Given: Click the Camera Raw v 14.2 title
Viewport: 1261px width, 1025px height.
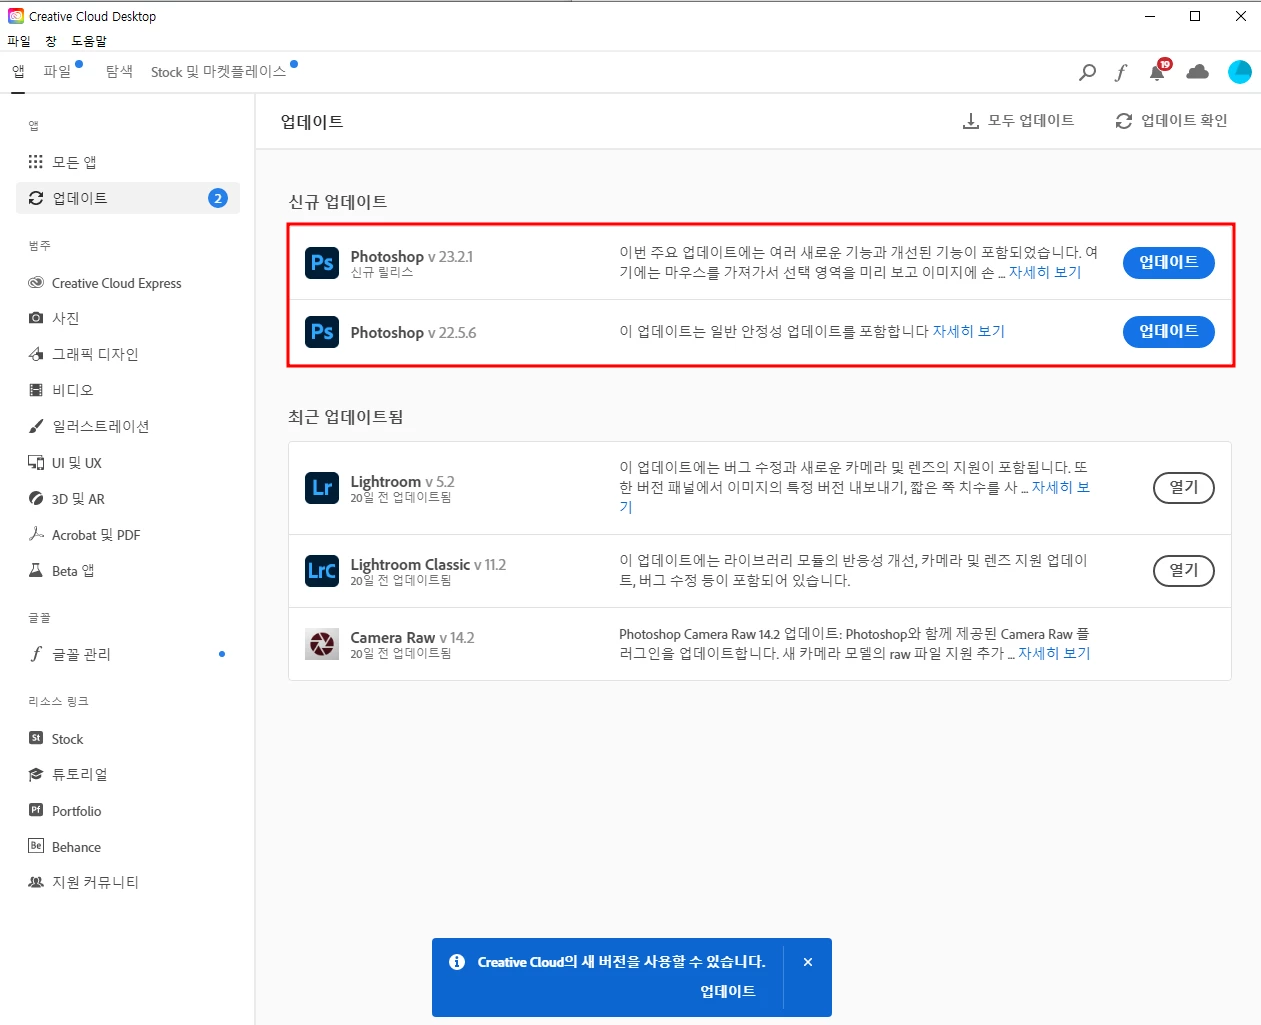Looking at the screenshot, I should tap(412, 638).
